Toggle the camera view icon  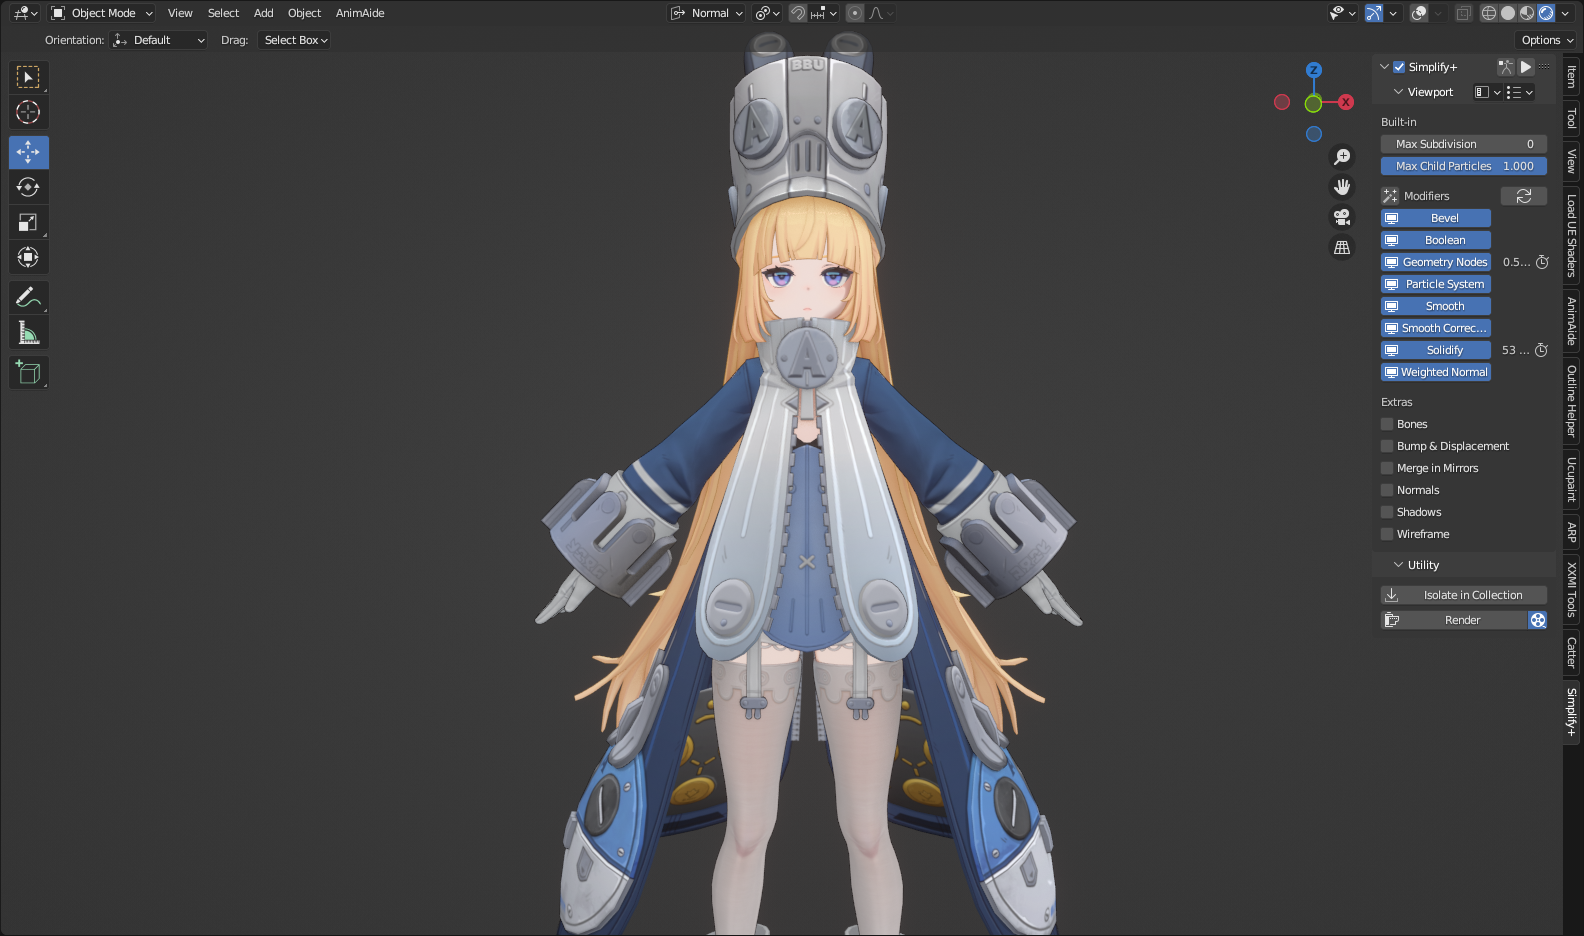[1342, 217]
